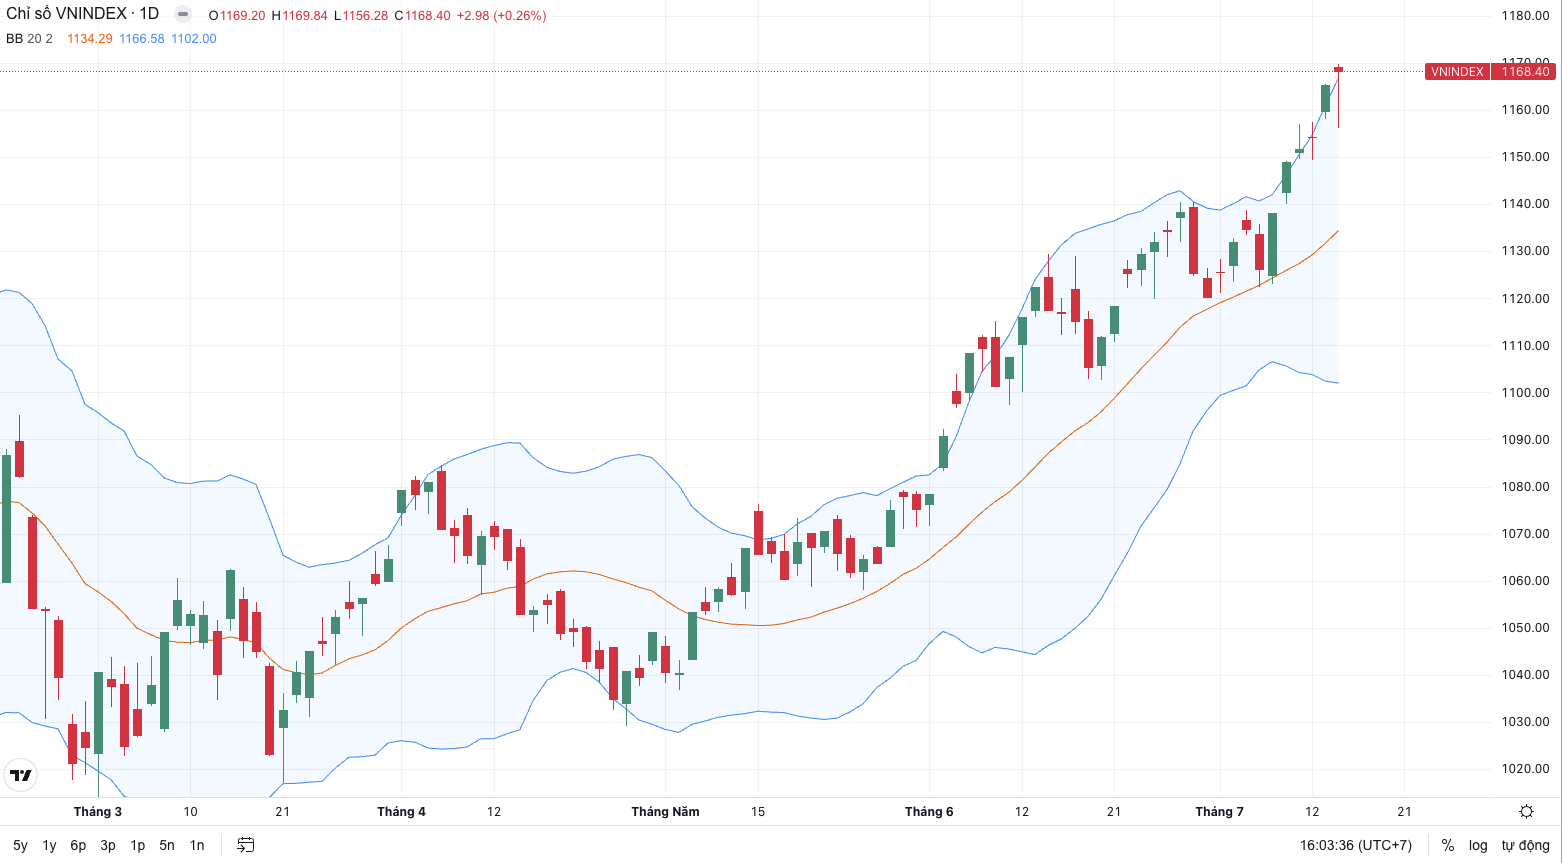Click the 1070.00 price axis label
This screenshot has height=863, width=1562.
(x=1525, y=534)
